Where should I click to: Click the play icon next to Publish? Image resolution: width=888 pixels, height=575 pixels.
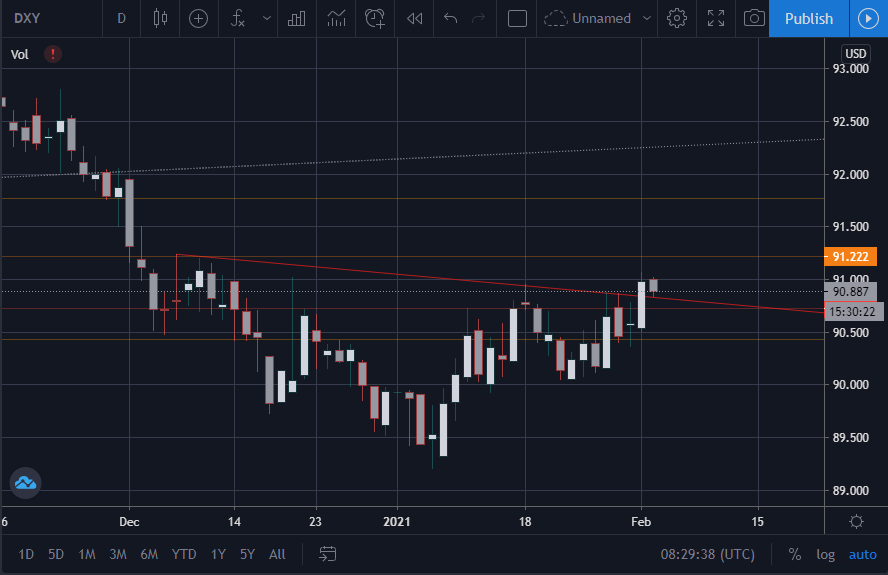pyautogui.click(x=868, y=18)
